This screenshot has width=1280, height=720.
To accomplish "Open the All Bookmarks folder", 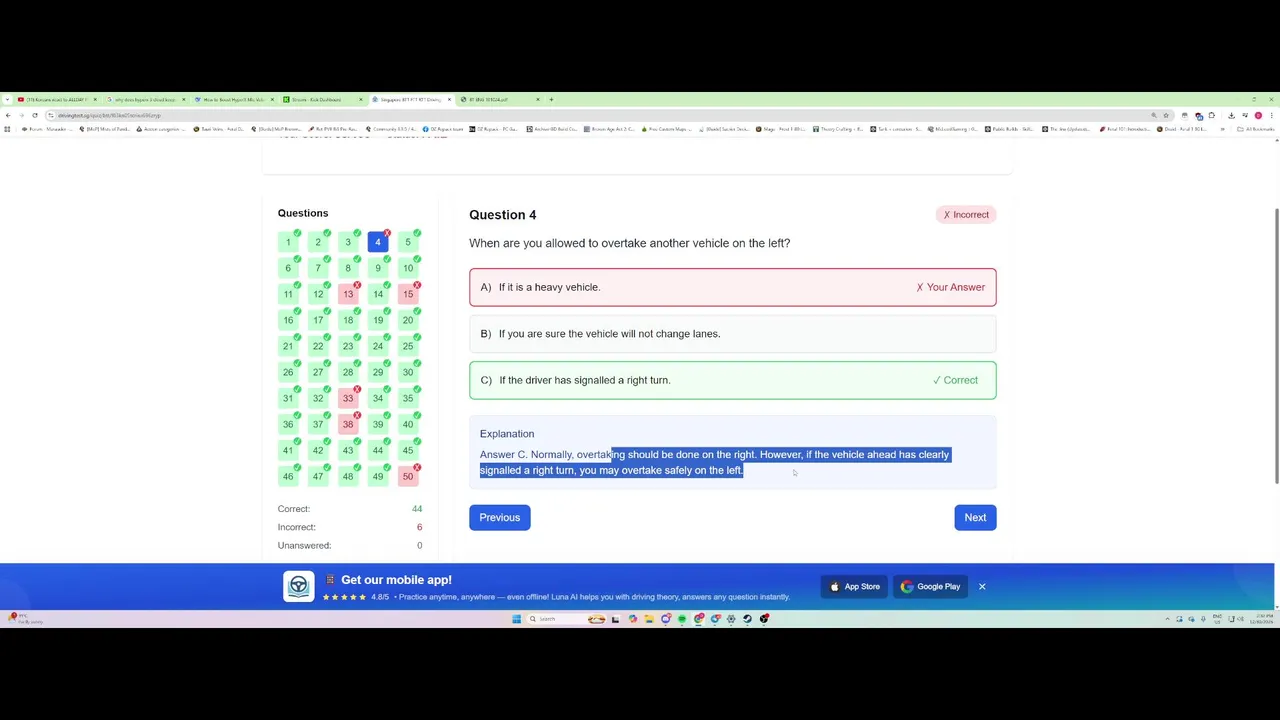I will [1258, 129].
